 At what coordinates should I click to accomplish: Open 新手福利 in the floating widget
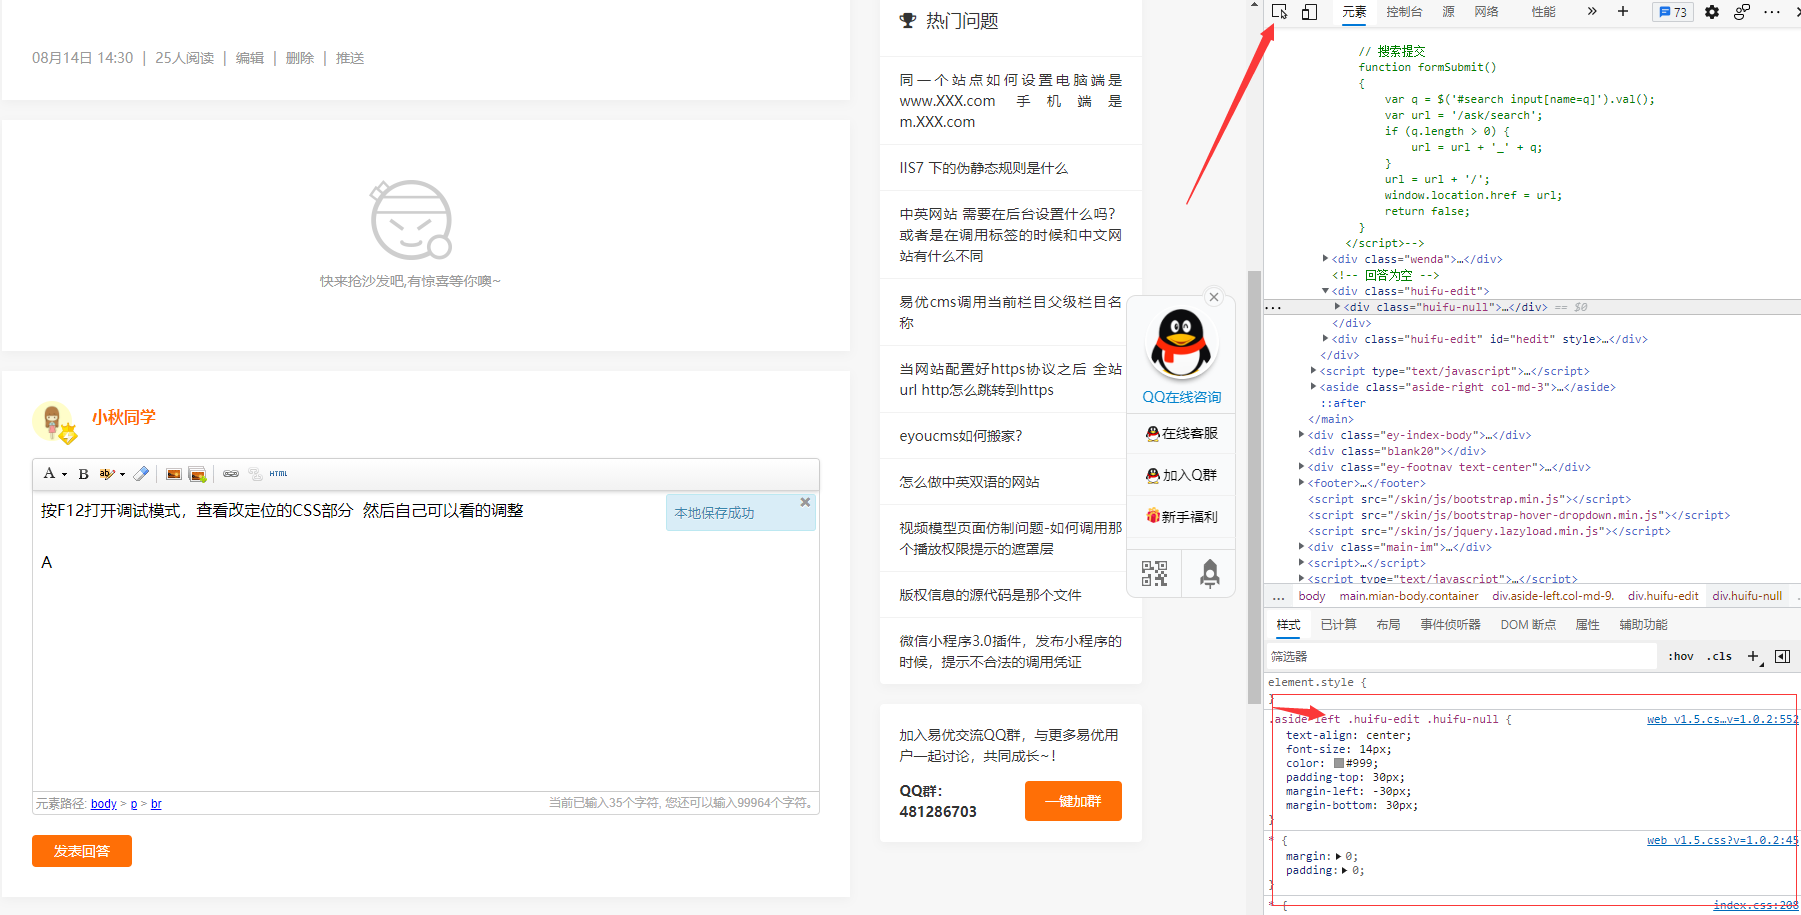1181,517
